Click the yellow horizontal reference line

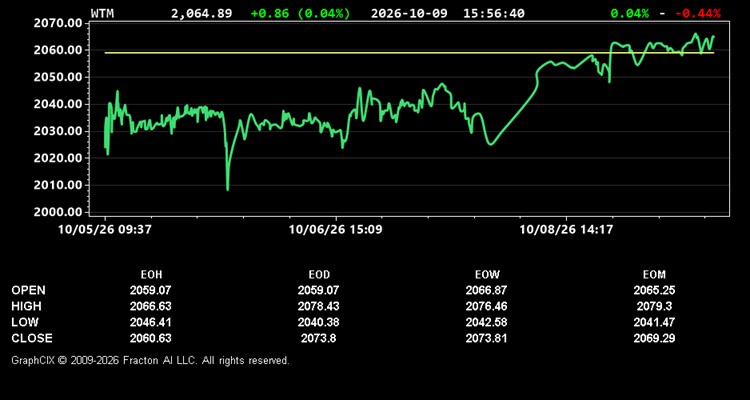click(x=409, y=53)
